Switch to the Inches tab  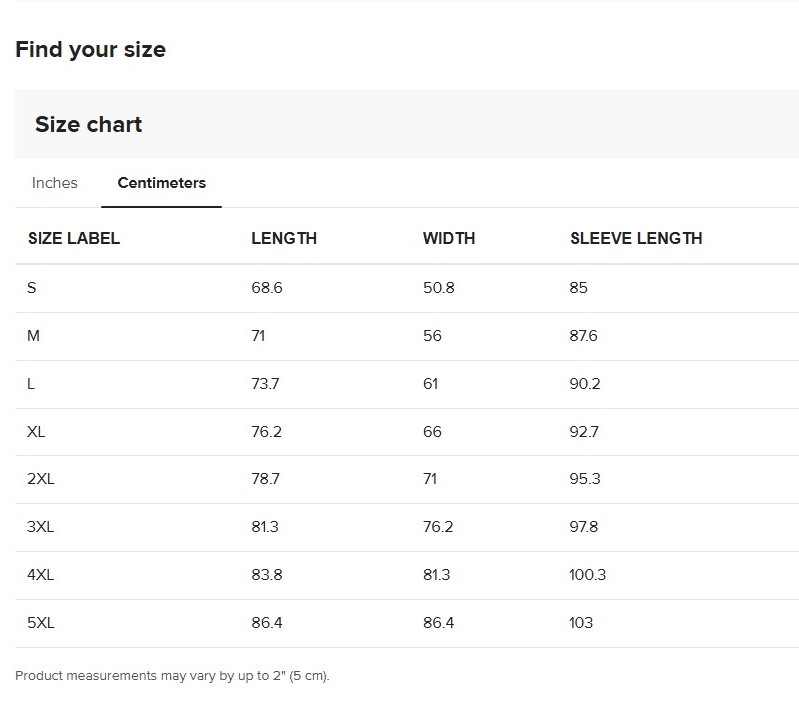click(55, 183)
